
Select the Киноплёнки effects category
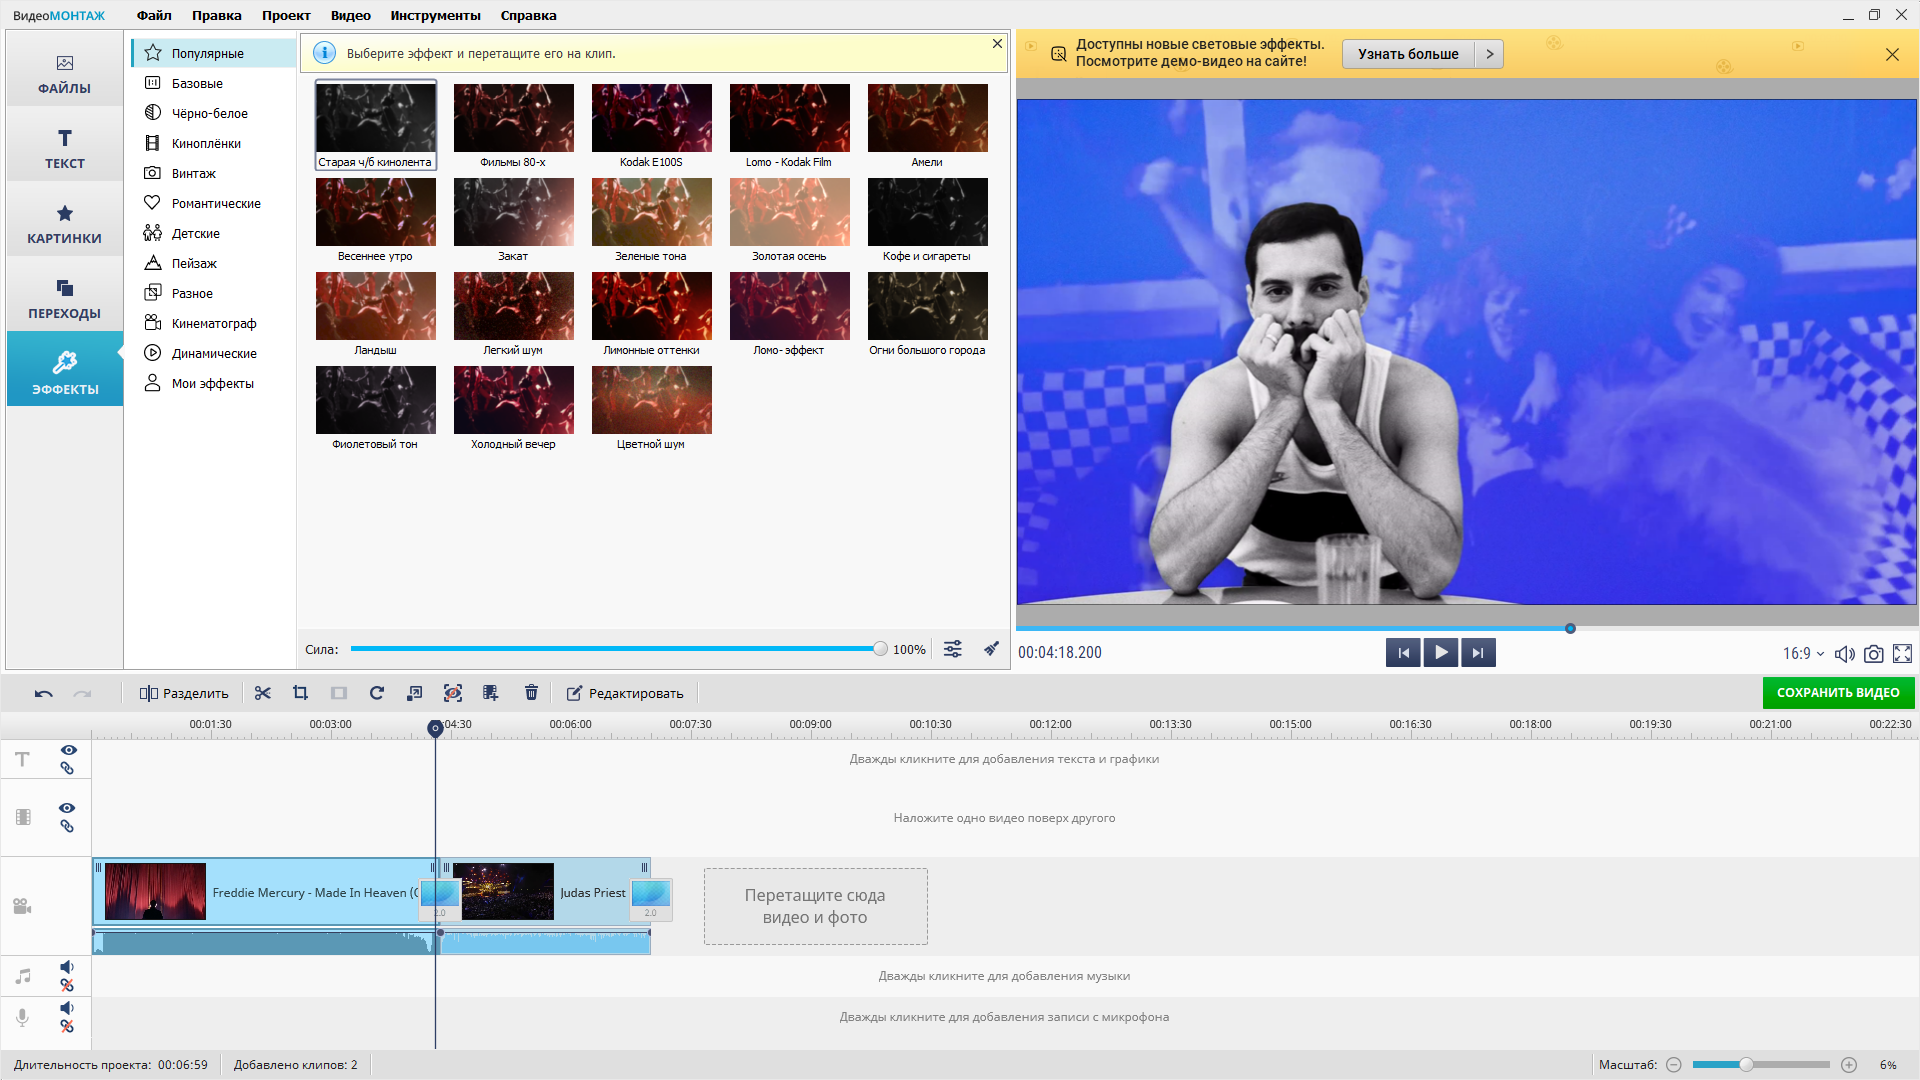point(213,143)
